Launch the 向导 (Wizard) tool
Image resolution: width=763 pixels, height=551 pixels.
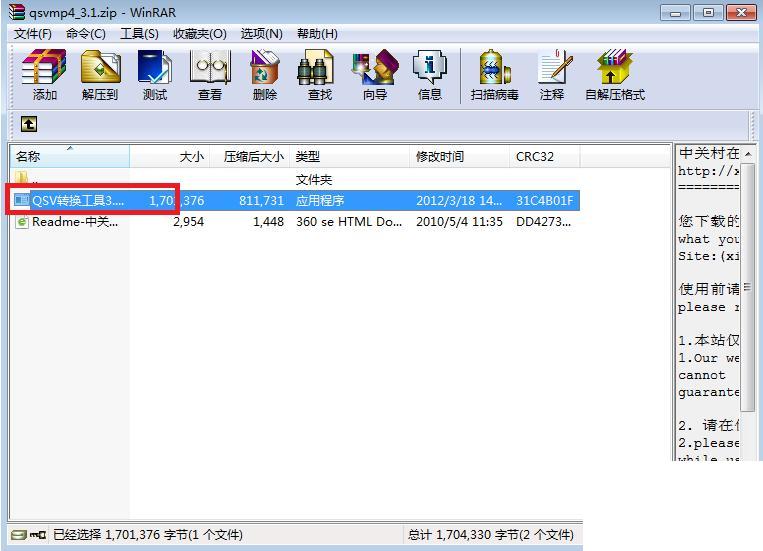click(374, 75)
